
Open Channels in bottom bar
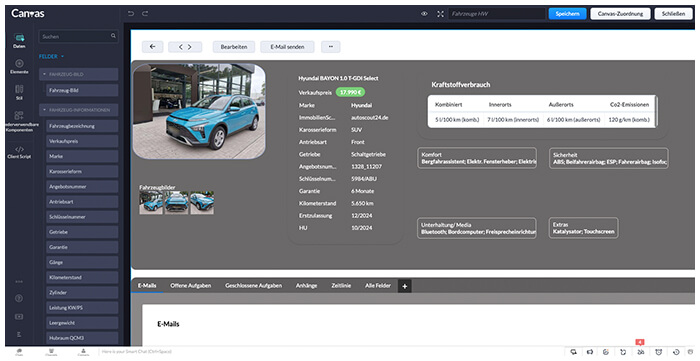51,353
